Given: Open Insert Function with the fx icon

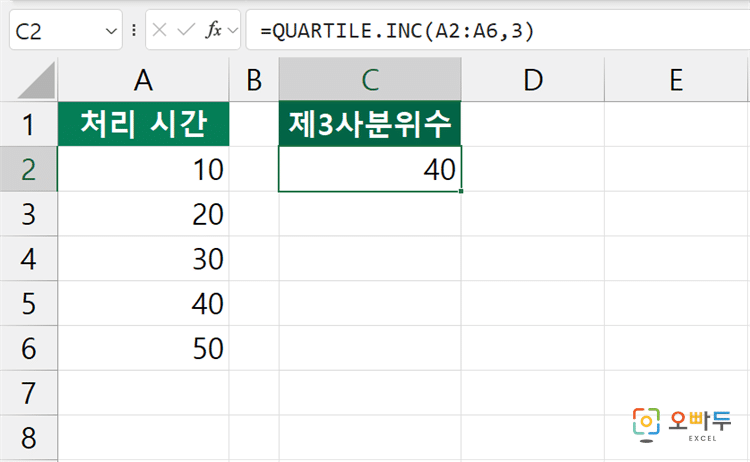Looking at the screenshot, I should (213, 31).
